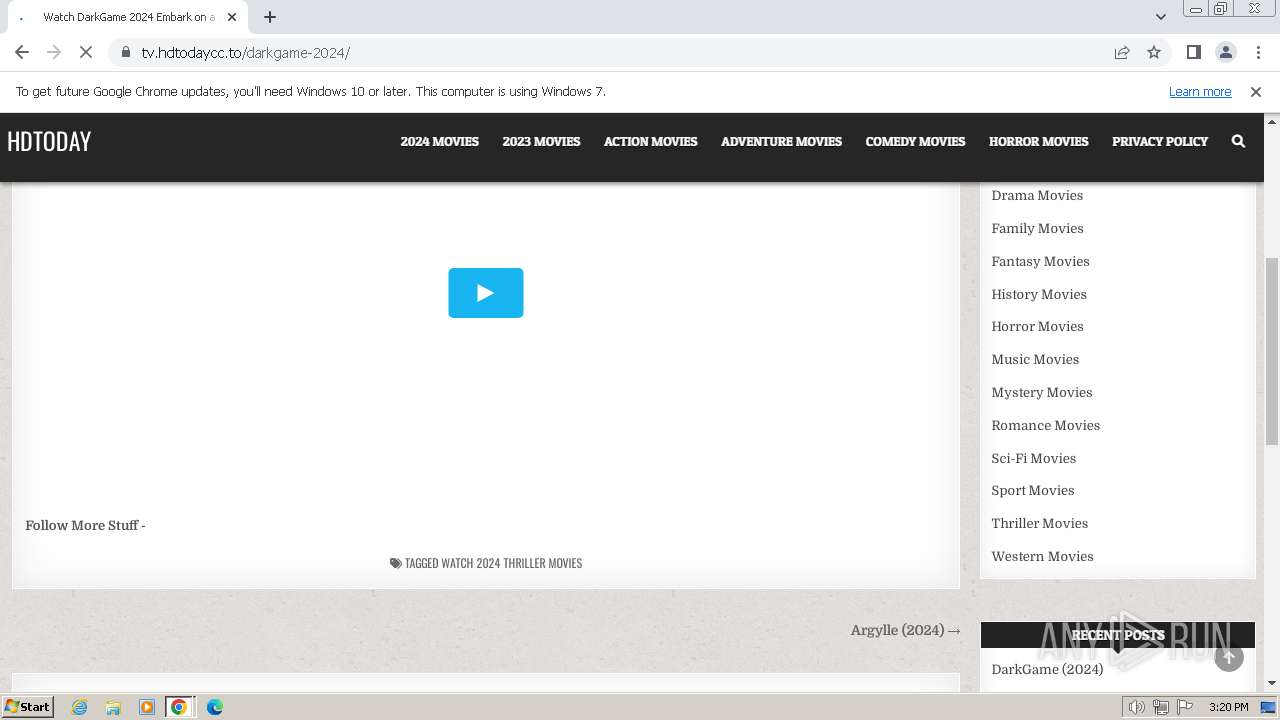Screen dimensions: 1280x720
Task: Open the volume speaker tray icon
Action: coord(1137,707)
